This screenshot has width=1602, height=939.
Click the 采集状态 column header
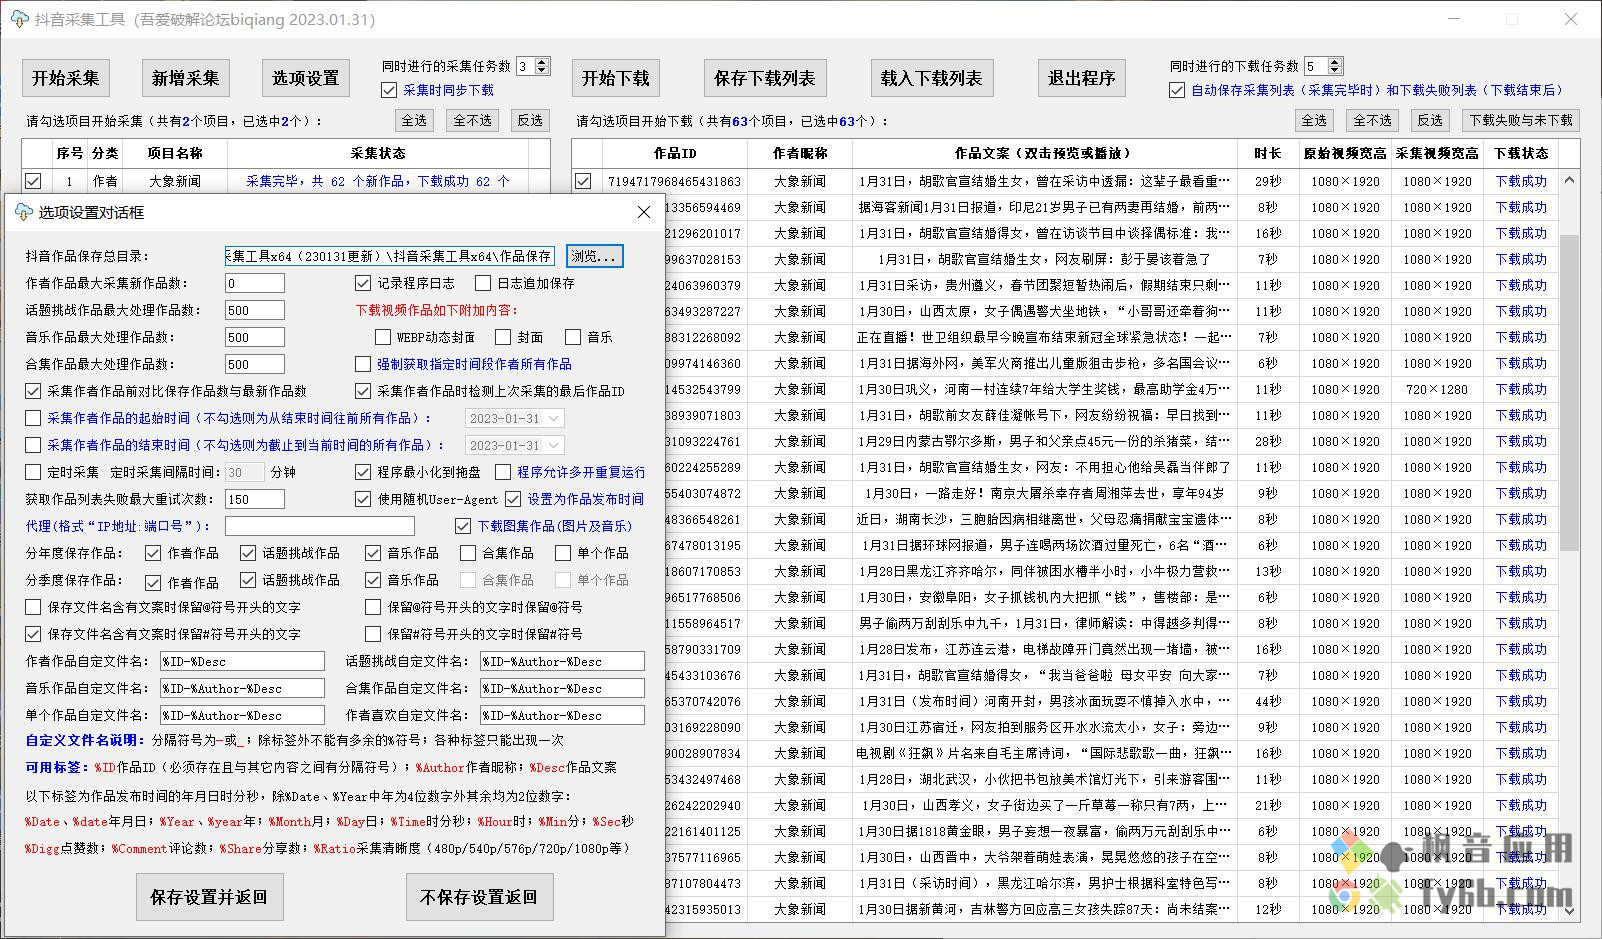(x=378, y=153)
